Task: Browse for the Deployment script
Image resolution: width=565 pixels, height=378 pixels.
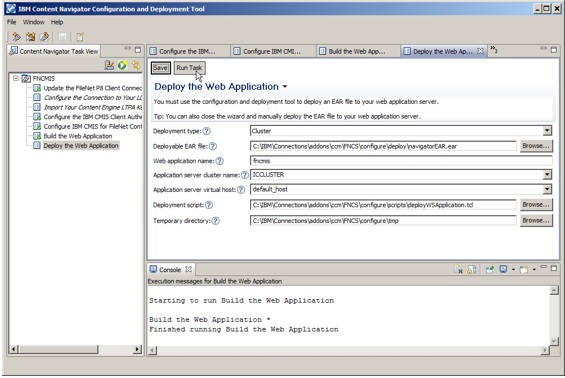Action: pos(536,205)
